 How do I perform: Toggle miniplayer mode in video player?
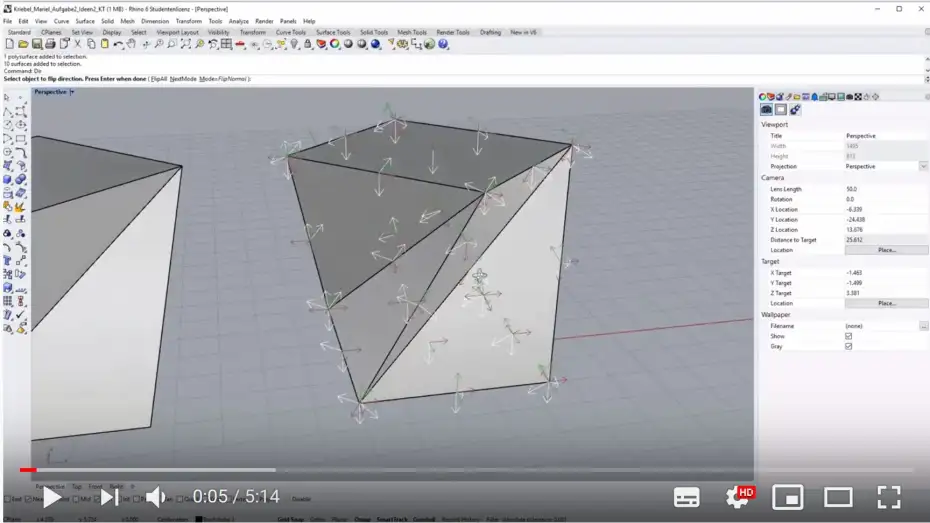[788, 497]
